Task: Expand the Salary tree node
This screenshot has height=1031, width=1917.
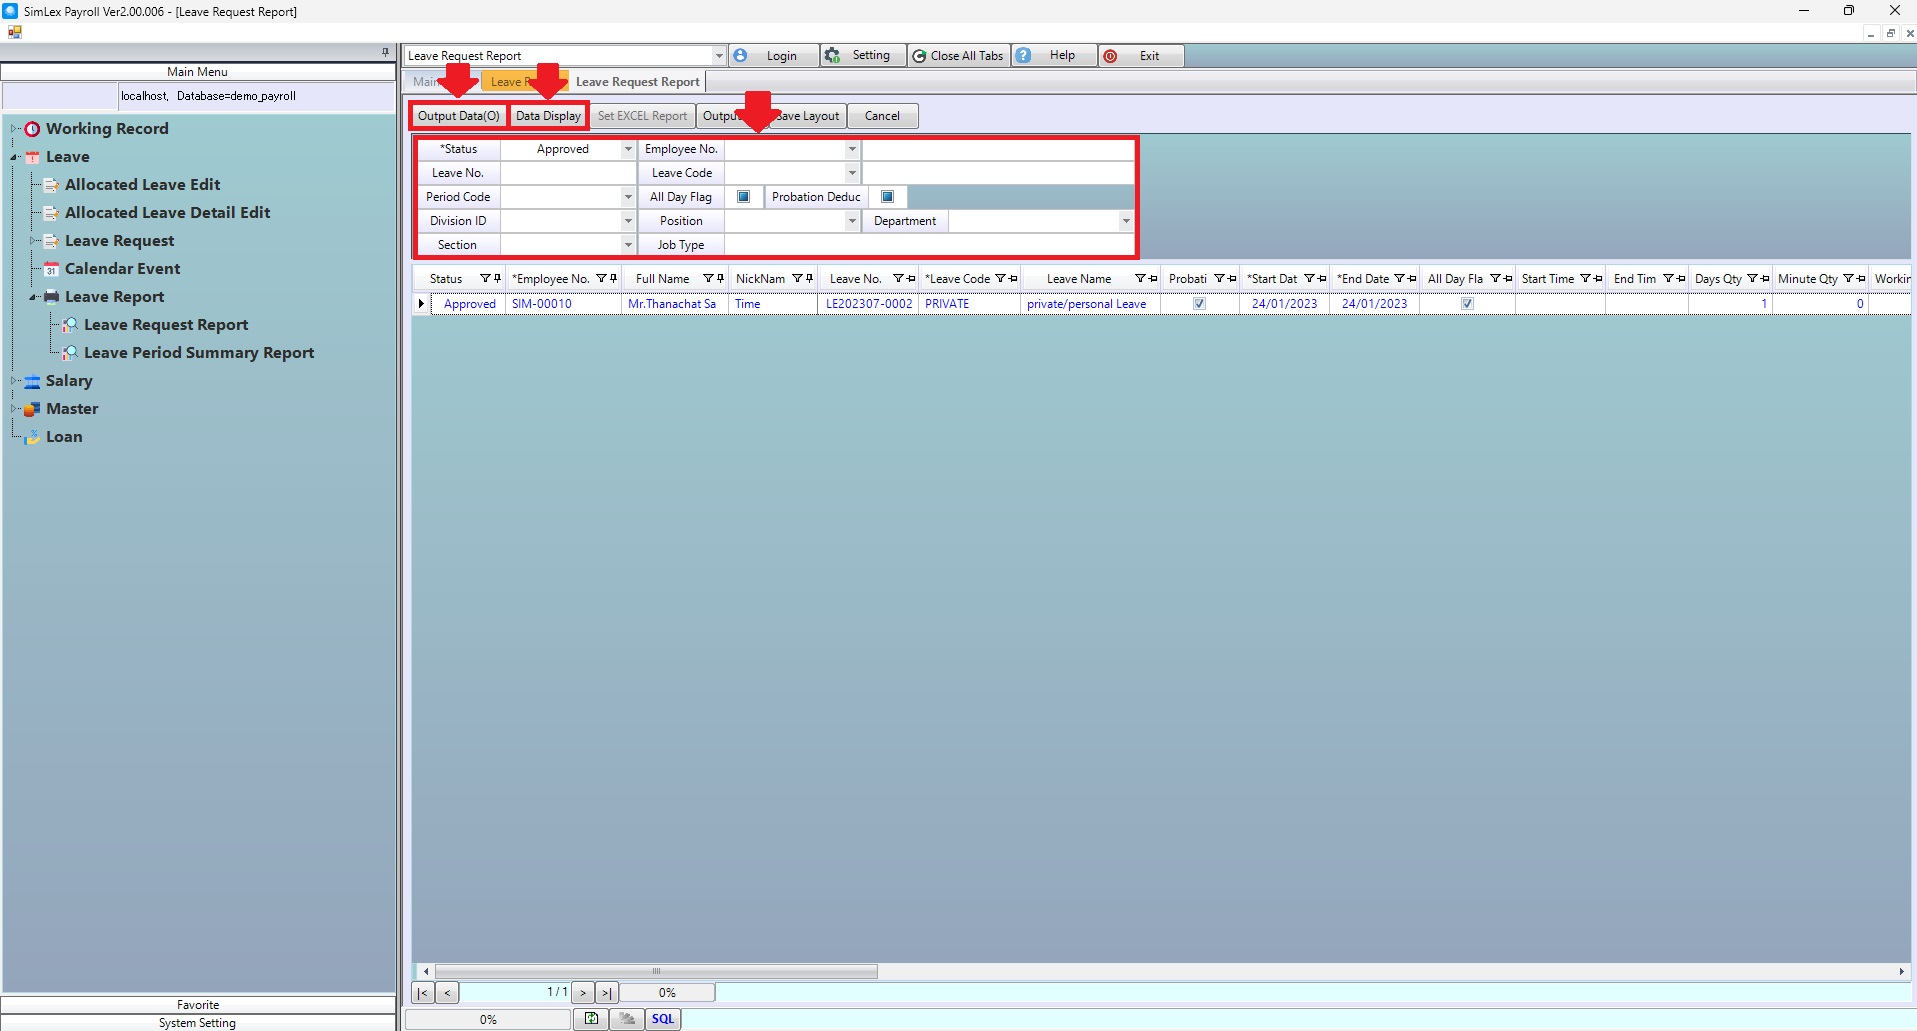Action: click(15, 381)
